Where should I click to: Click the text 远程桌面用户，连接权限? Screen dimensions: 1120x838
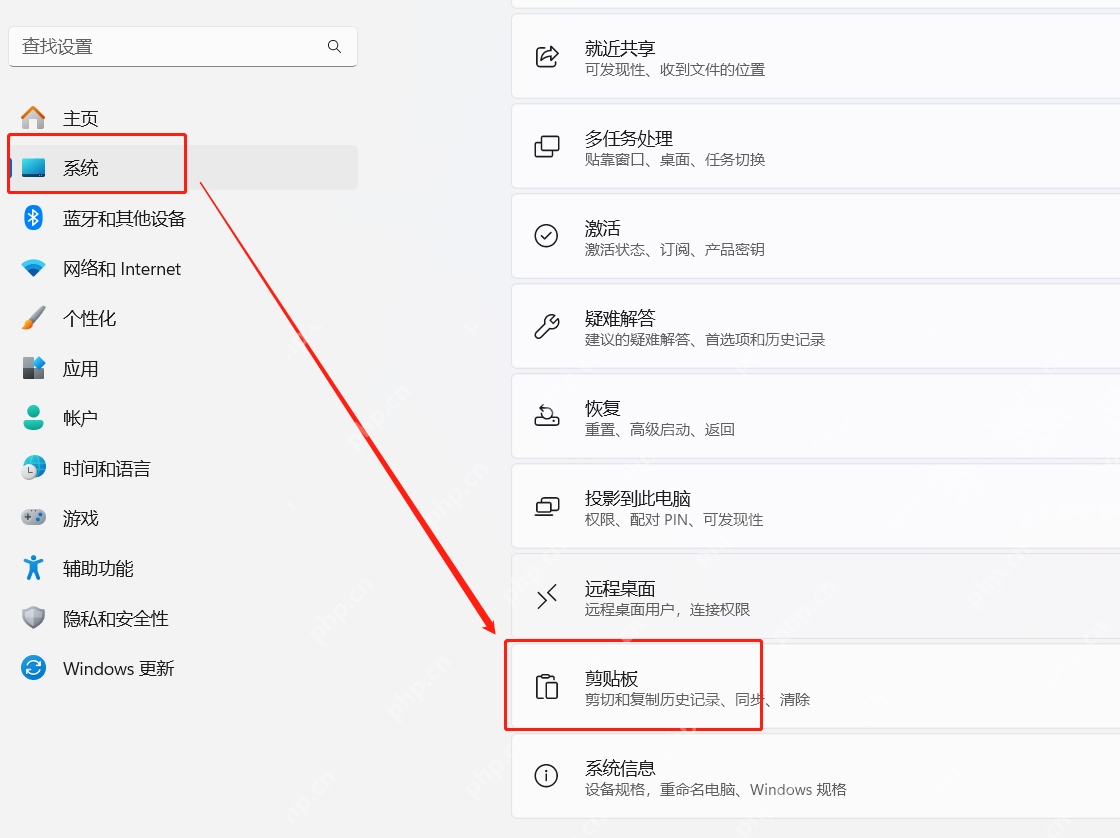coord(667,610)
